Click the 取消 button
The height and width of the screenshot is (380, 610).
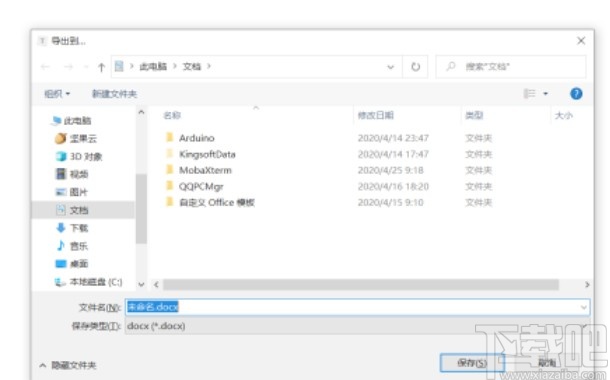547,363
